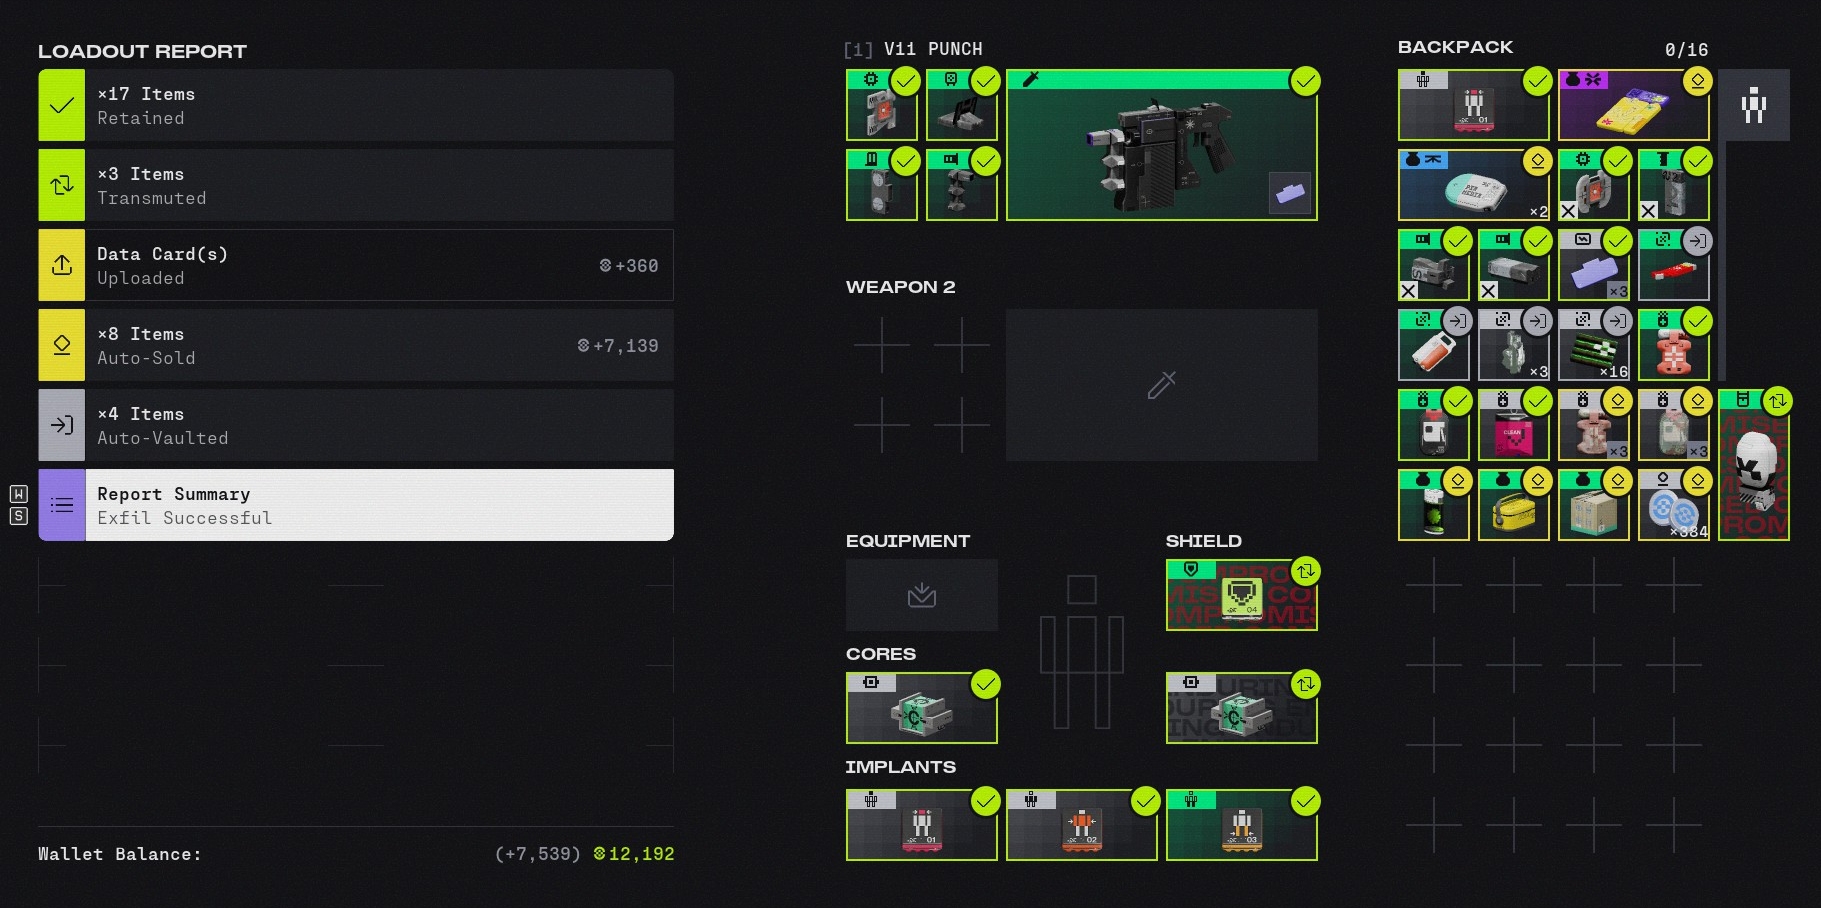Click the Backpack 0/16 capacity counter
This screenshot has height=908, width=1821.
tap(1686, 50)
